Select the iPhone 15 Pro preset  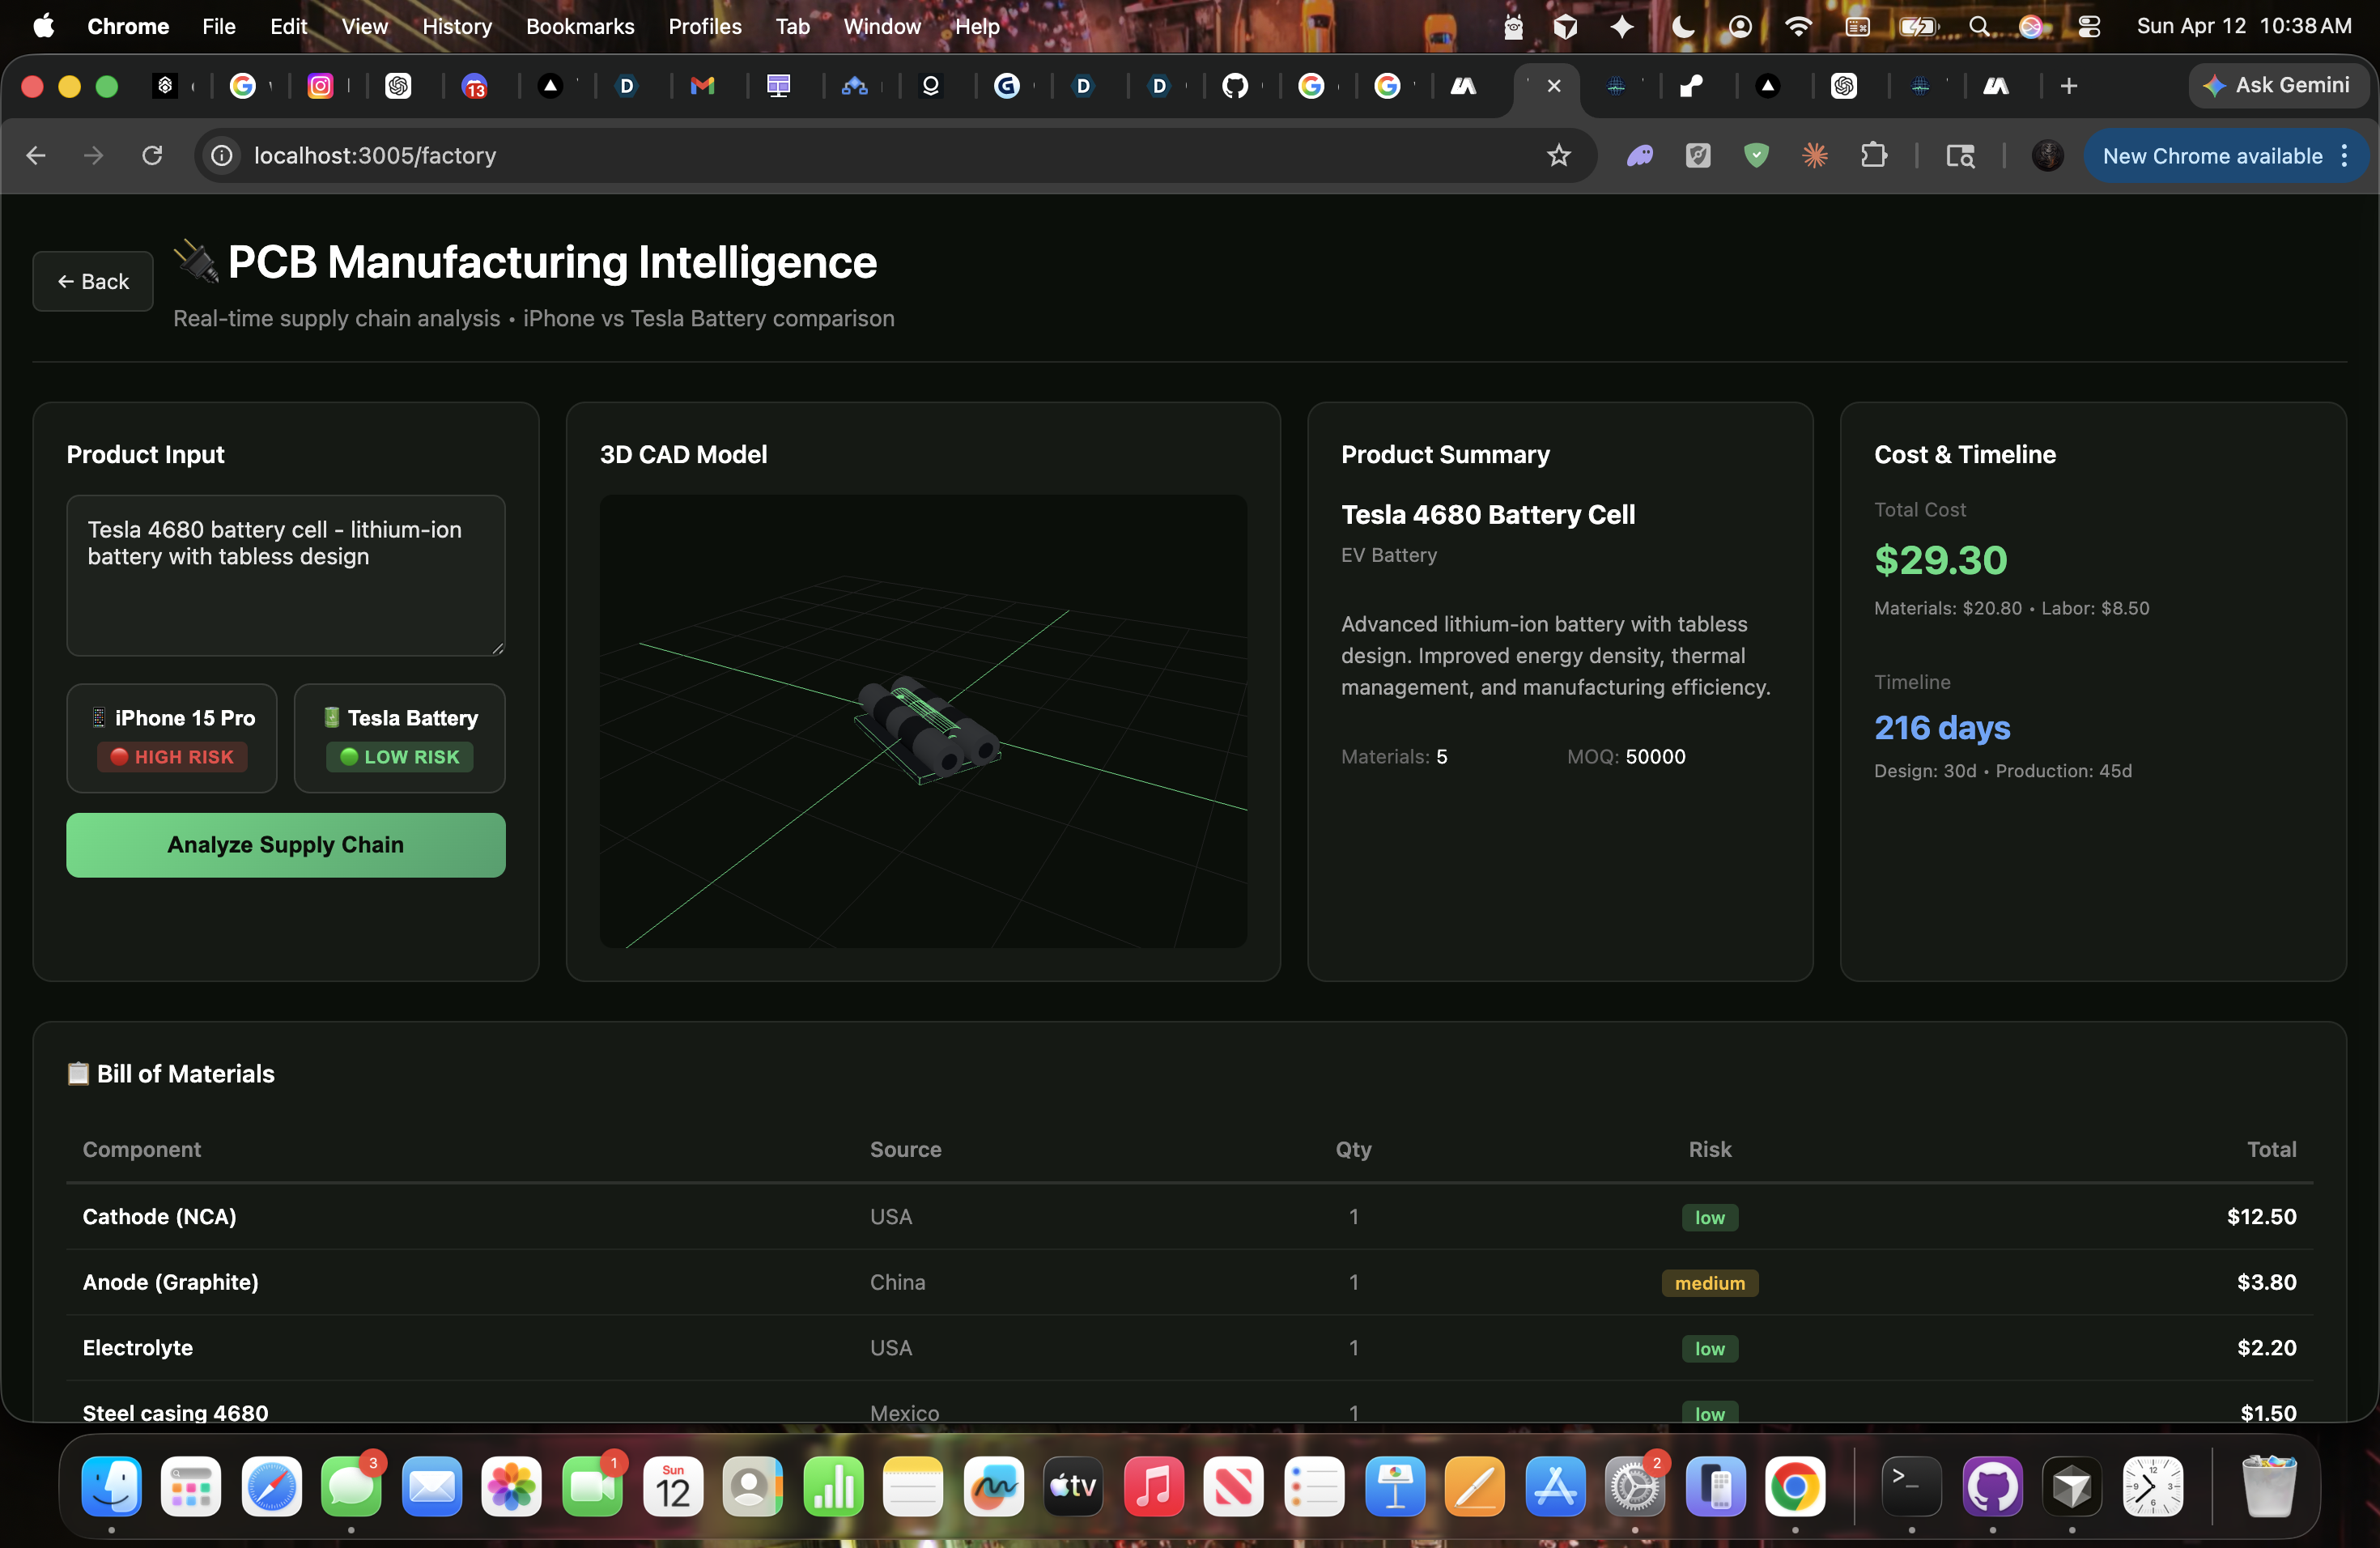coord(172,737)
